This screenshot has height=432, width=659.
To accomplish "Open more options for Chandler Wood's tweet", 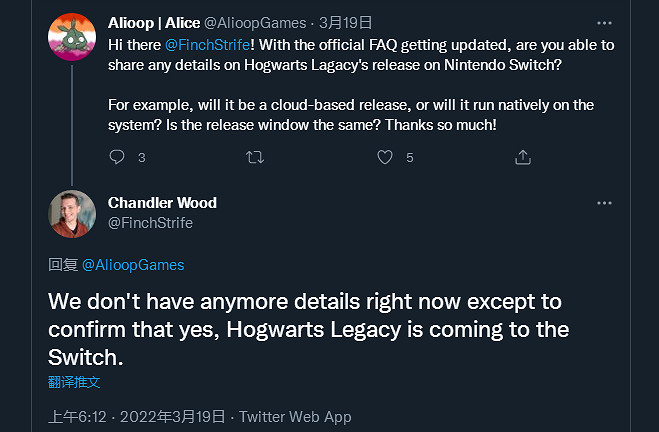I will click(x=604, y=203).
